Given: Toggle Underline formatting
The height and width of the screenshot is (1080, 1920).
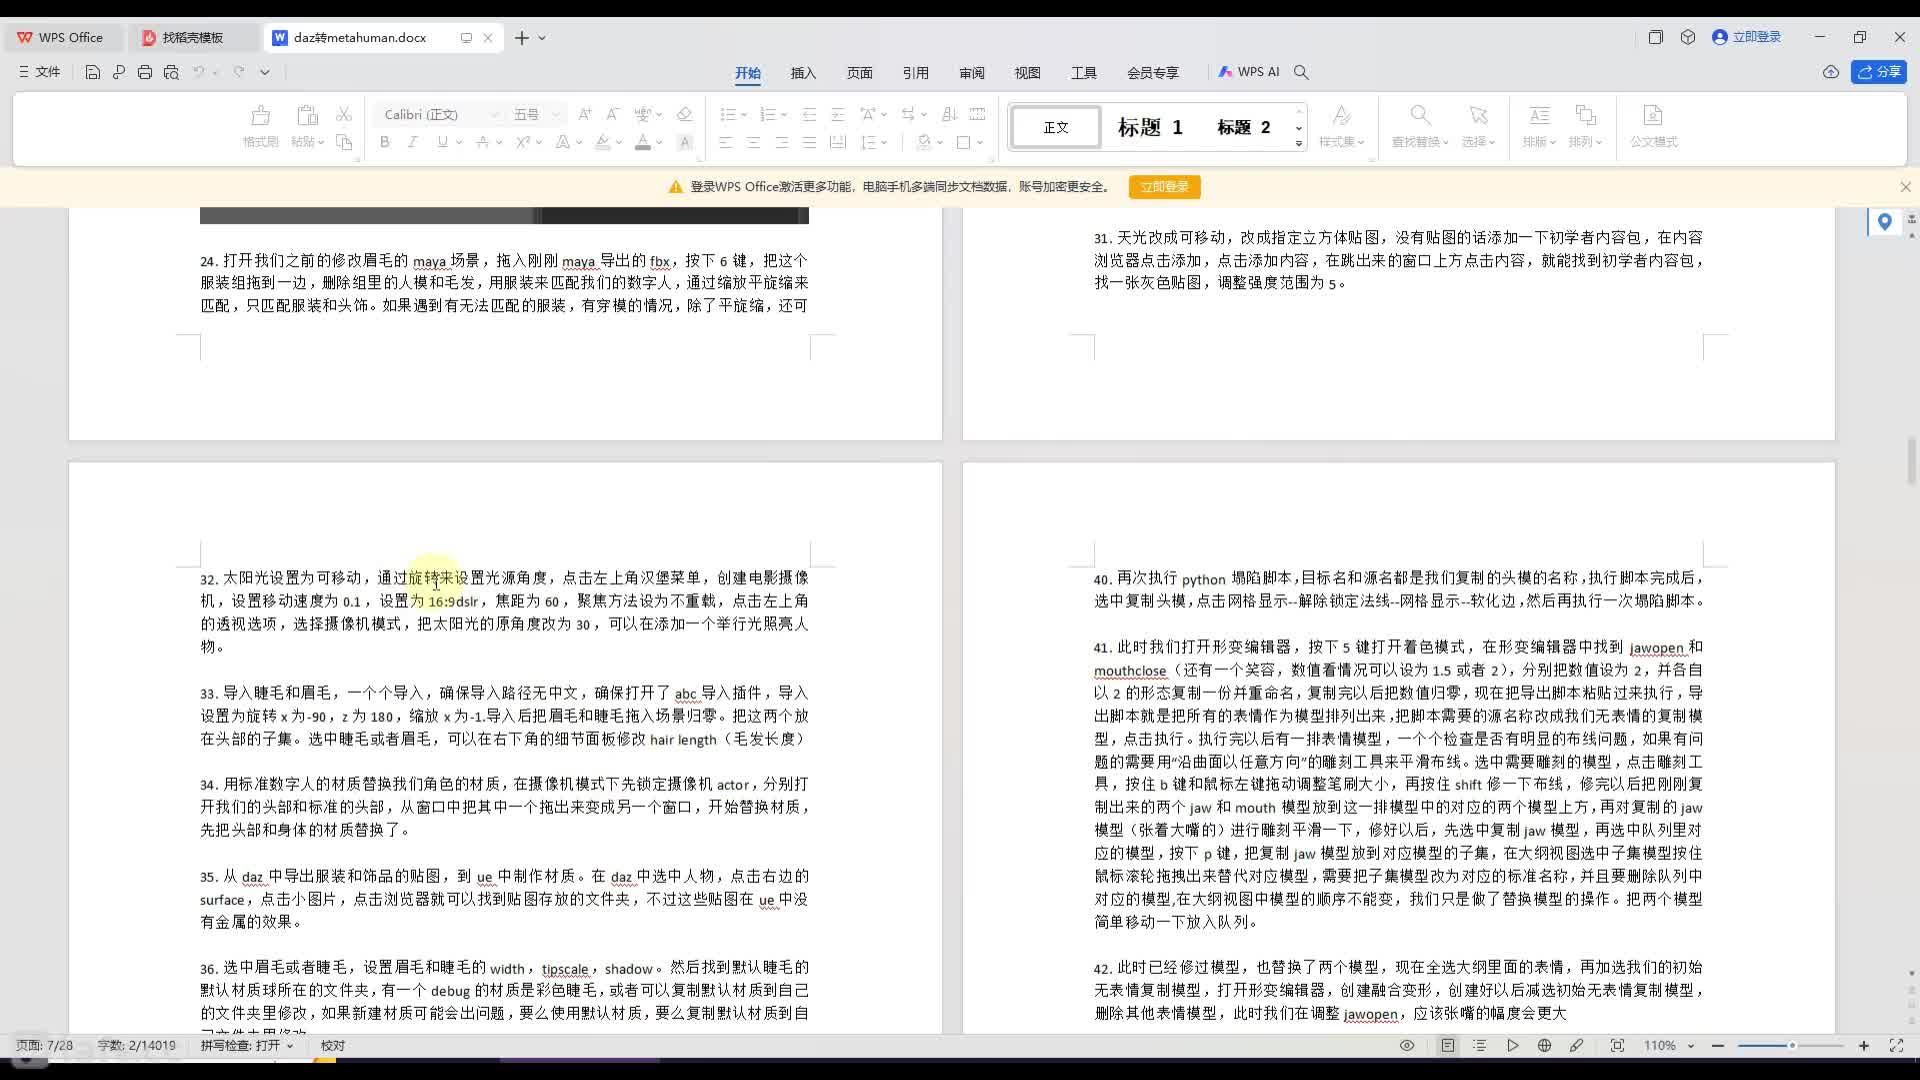Looking at the screenshot, I should 442,142.
